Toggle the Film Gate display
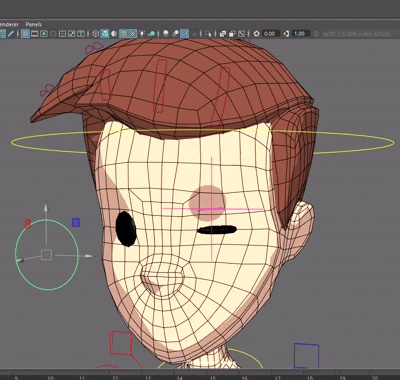400x380 pixels. pyautogui.click(x=35, y=34)
